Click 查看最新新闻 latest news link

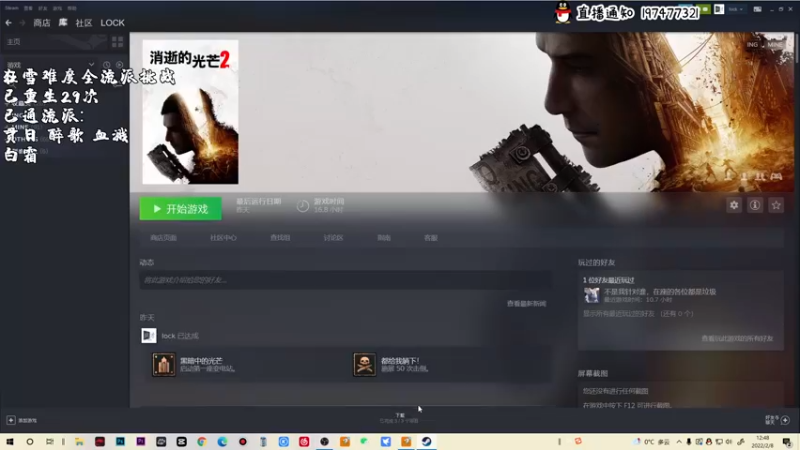[526, 304]
